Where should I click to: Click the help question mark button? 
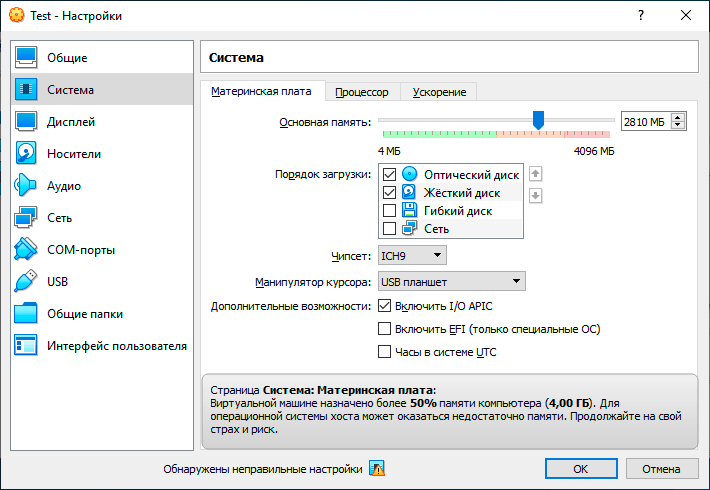[x=641, y=15]
